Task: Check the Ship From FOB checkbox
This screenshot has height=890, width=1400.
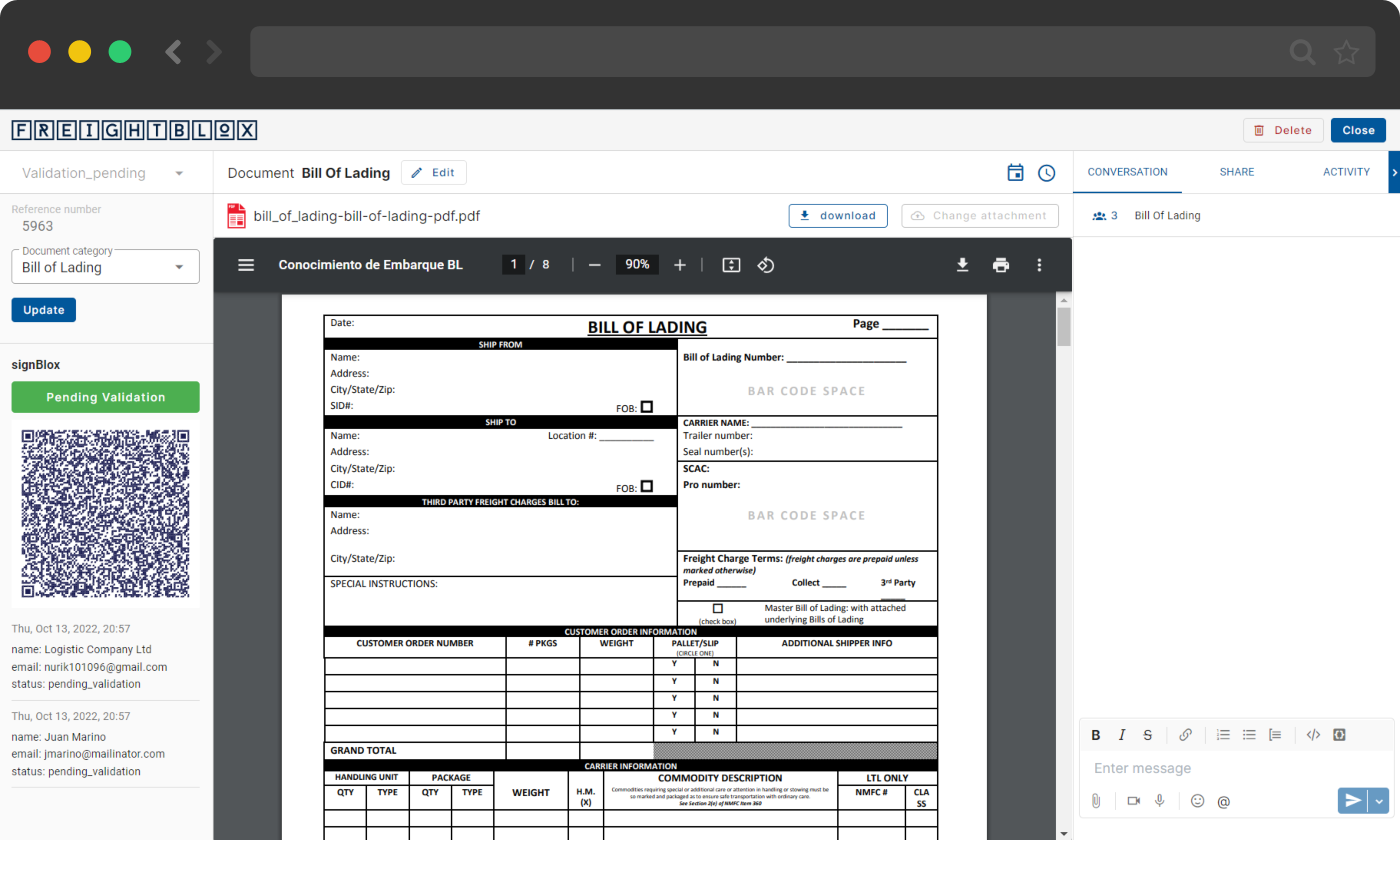Action: (647, 407)
